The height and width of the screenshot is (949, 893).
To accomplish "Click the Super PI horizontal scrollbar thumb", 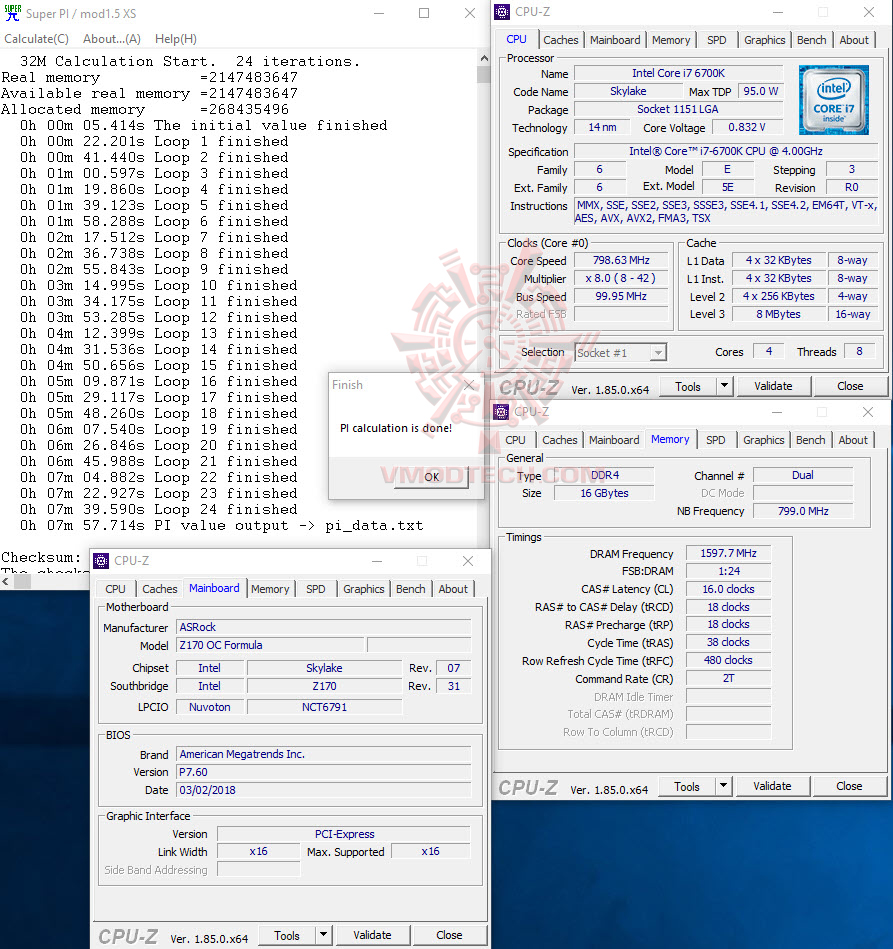I will pyautogui.click(x=22, y=582).
